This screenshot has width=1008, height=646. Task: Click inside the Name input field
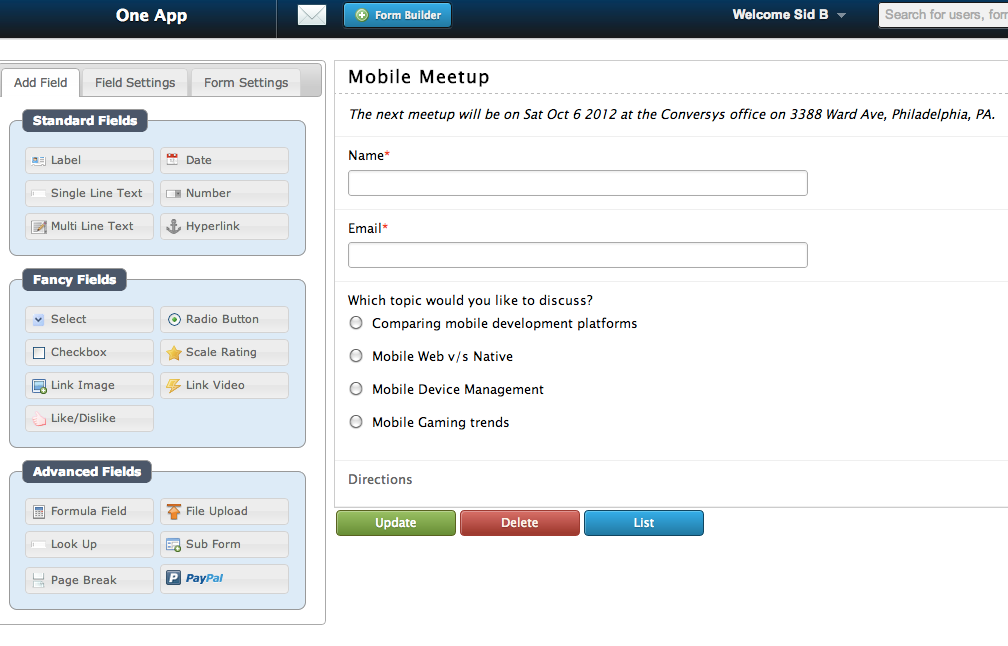tap(577, 183)
